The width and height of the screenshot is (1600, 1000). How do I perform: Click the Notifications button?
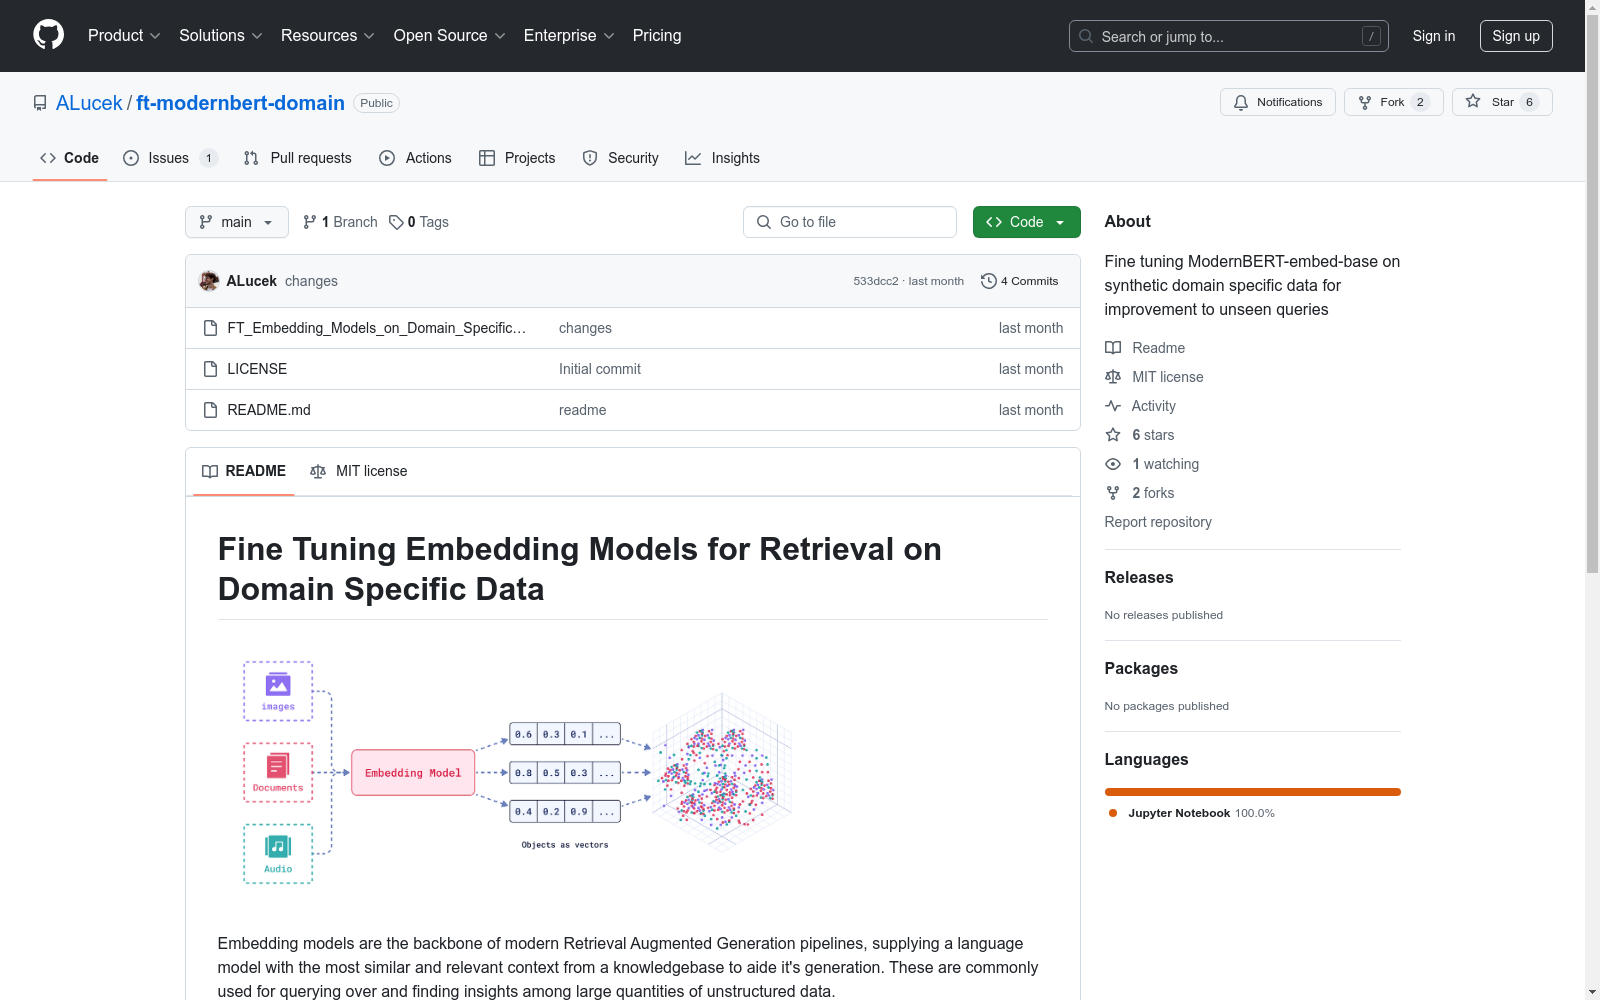click(x=1278, y=102)
